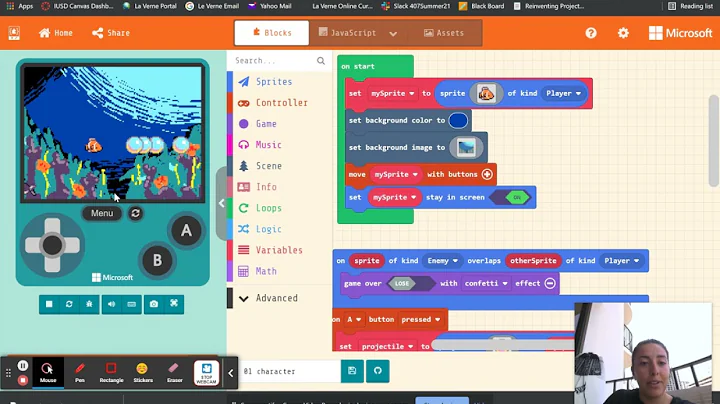Toggle the stay in screen ON switch
Screen dimensions: 720x404
[x=510, y=197]
